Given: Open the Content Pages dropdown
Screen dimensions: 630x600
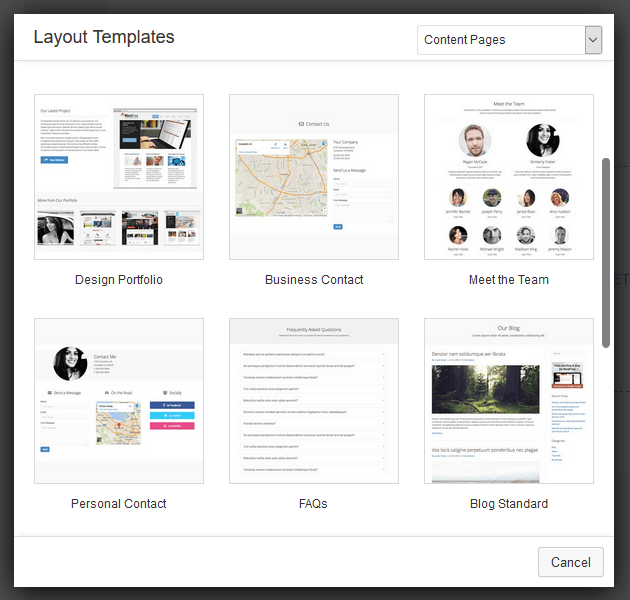Looking at the screenshot, I should 509,40.
